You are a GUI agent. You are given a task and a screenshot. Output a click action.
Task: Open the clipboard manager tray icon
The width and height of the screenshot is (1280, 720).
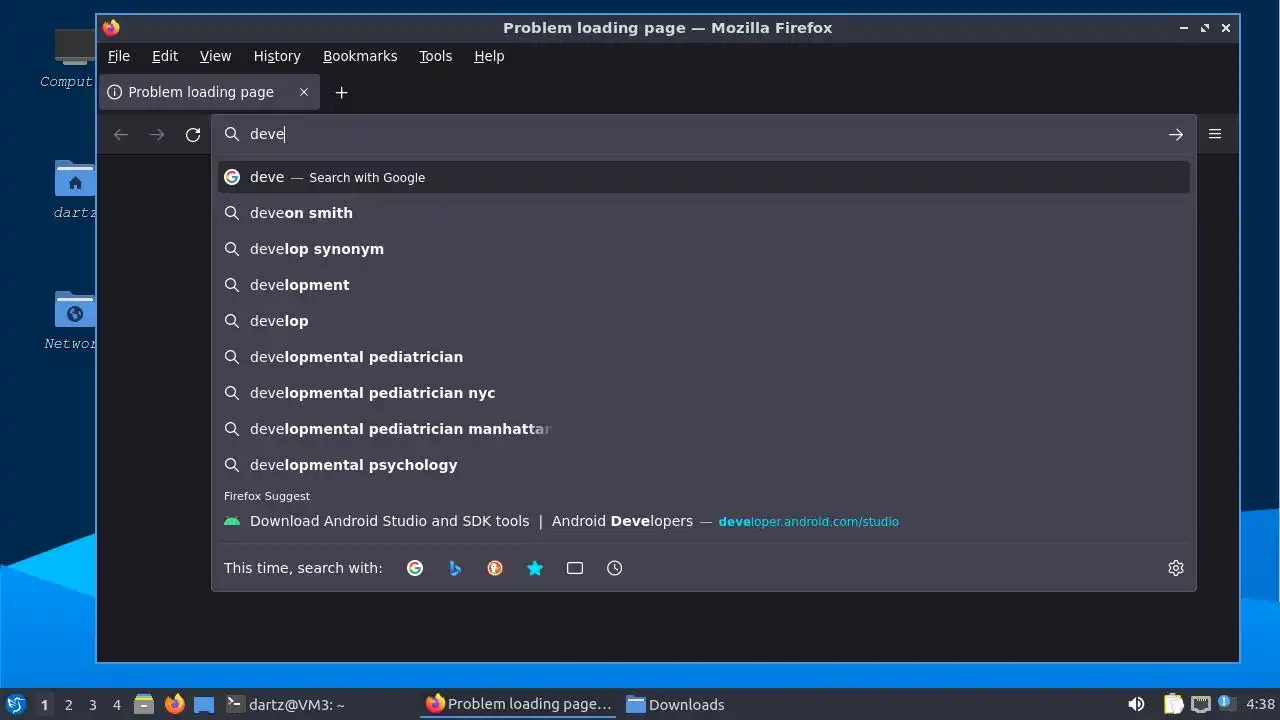(x=1174, y=704)
